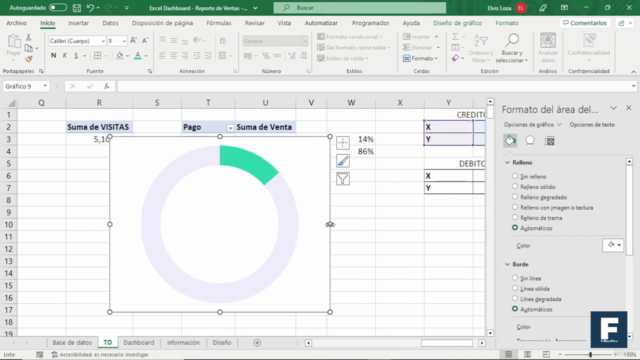Collapse the Relleno section
The width and height of the screenshot is (640, 360).
coord(507,162)
